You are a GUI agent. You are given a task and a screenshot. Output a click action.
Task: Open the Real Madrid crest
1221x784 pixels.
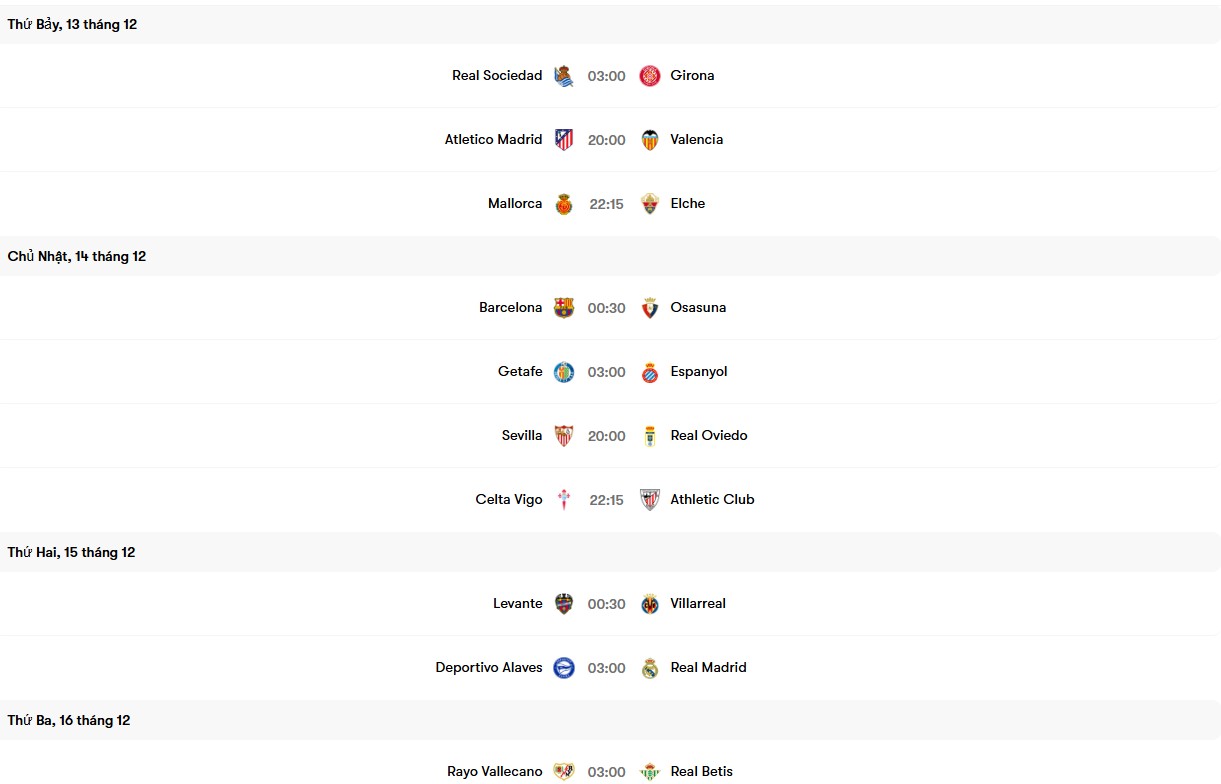[x=650, y=668]
